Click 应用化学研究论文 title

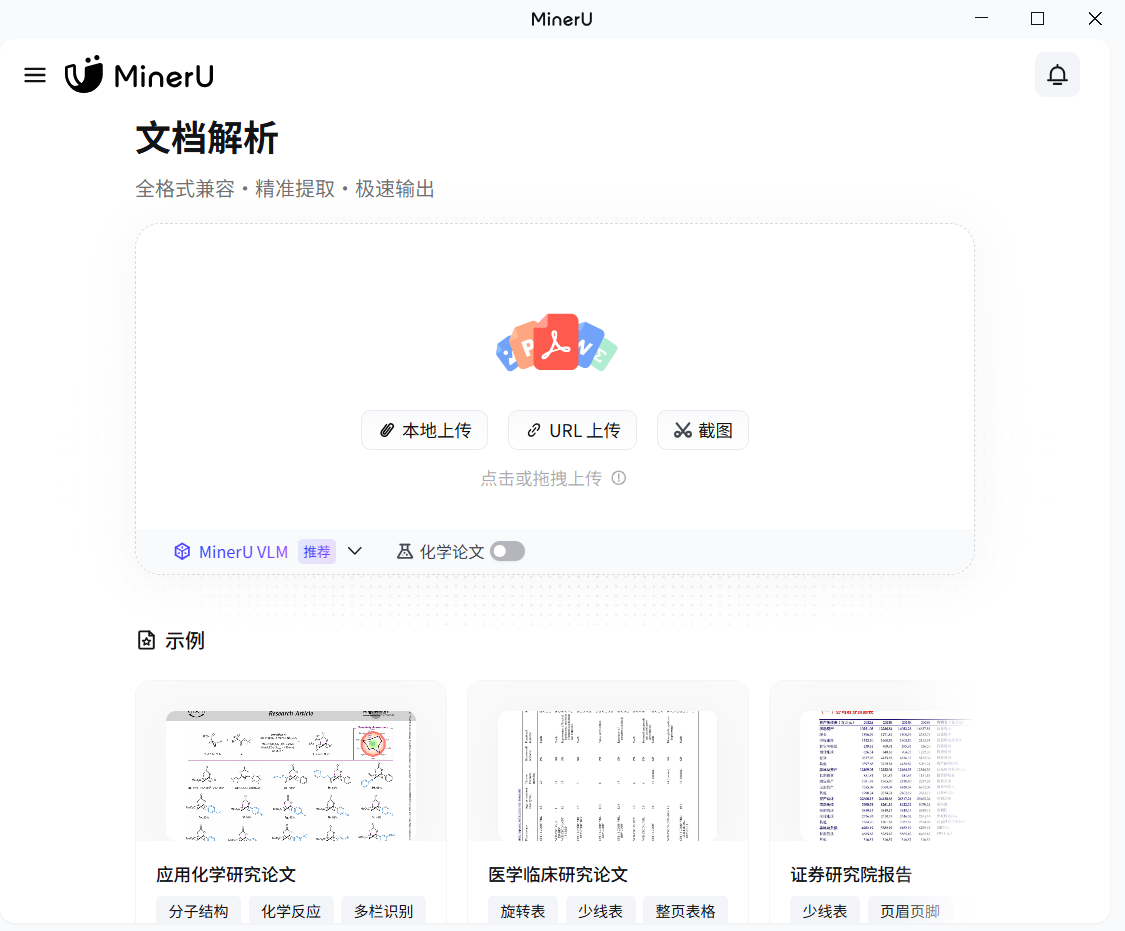[x=226, y=874]
